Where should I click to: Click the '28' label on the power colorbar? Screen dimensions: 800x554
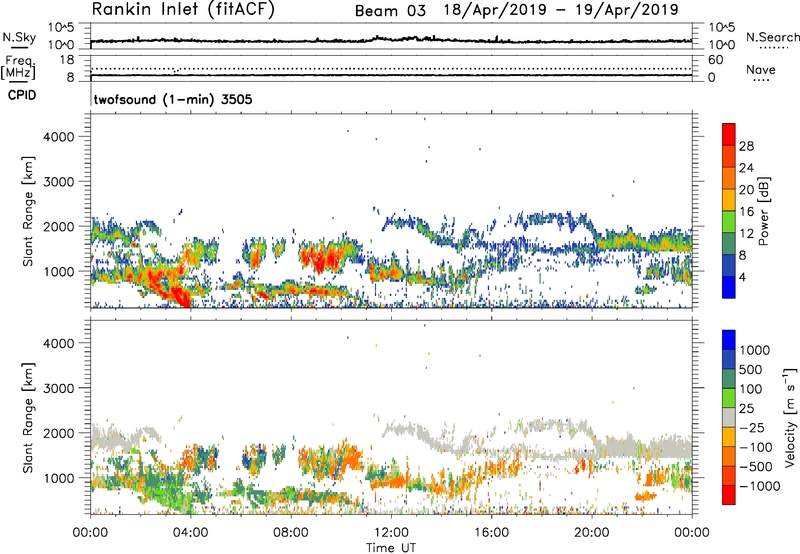(746, 146)
